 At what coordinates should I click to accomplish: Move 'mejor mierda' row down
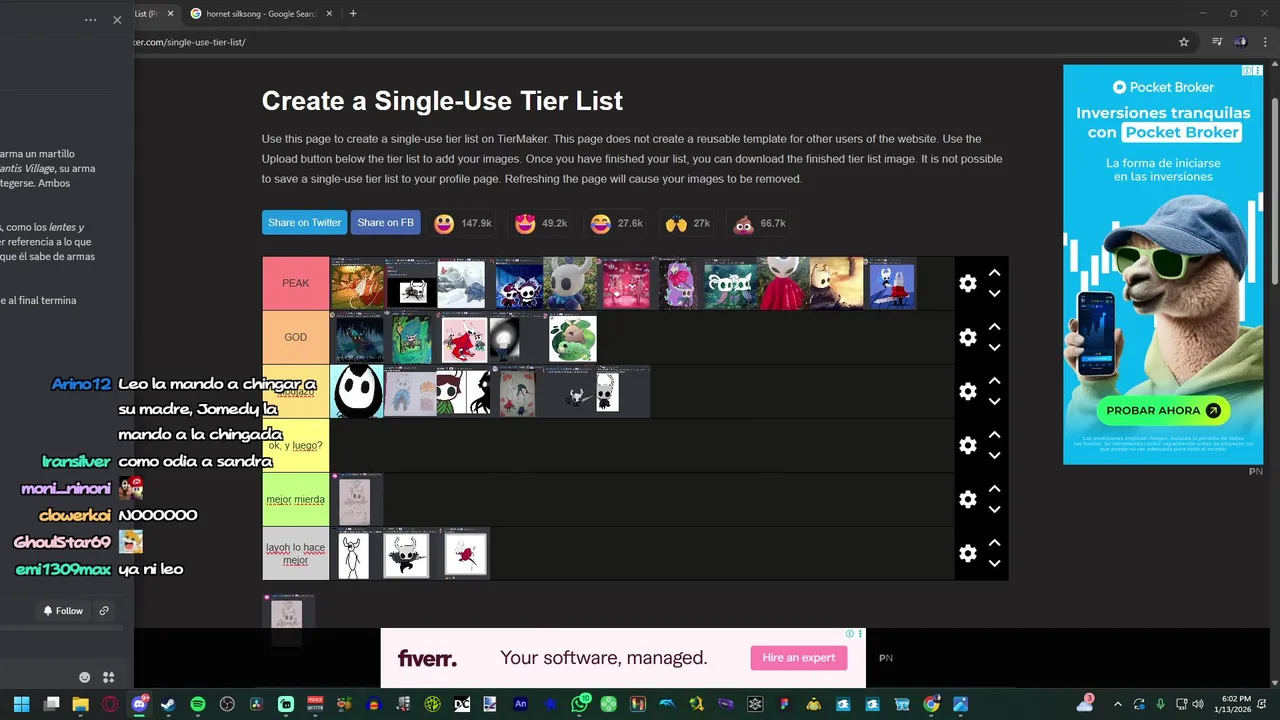pyautogui.click(x=994, y=510)
